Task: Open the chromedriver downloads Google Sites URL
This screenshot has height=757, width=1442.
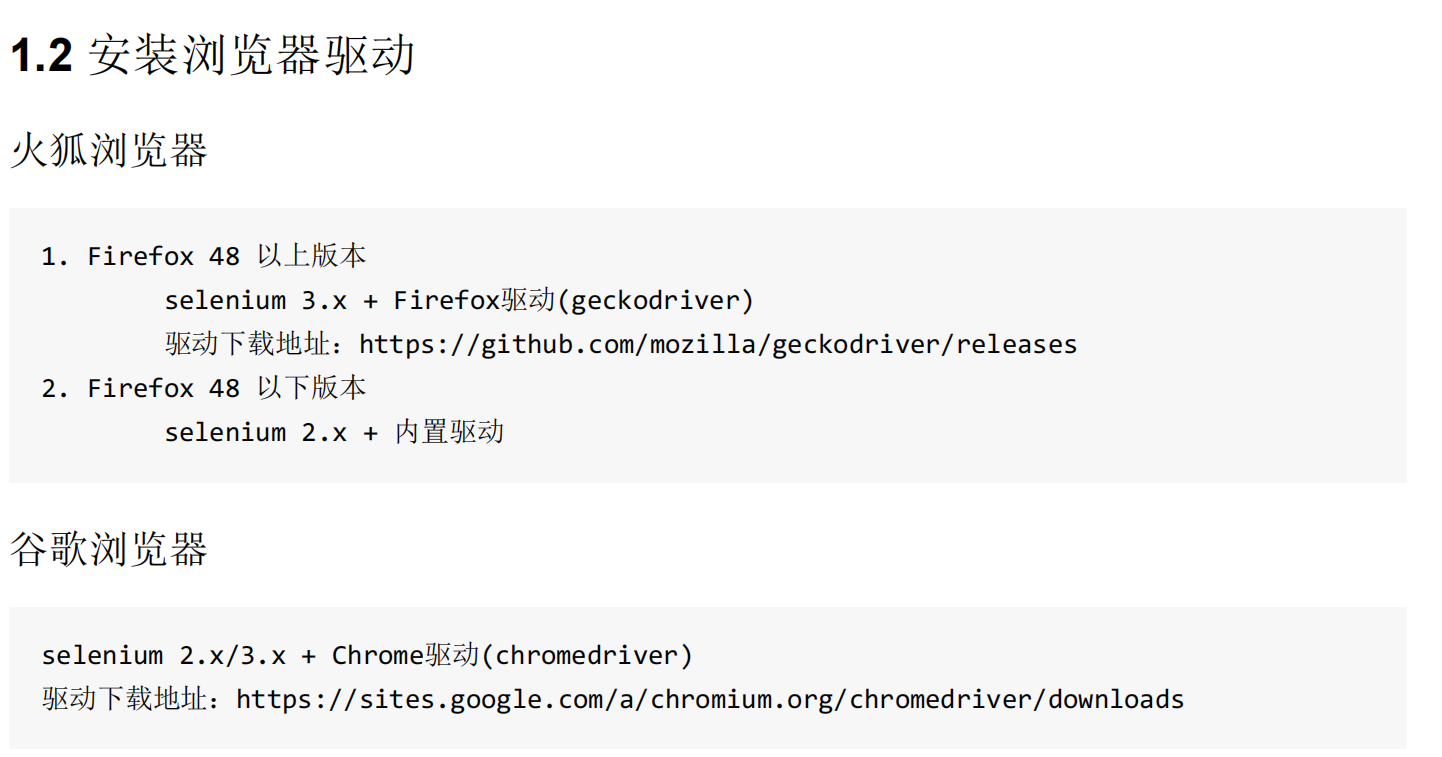Action: coord(710,699)
